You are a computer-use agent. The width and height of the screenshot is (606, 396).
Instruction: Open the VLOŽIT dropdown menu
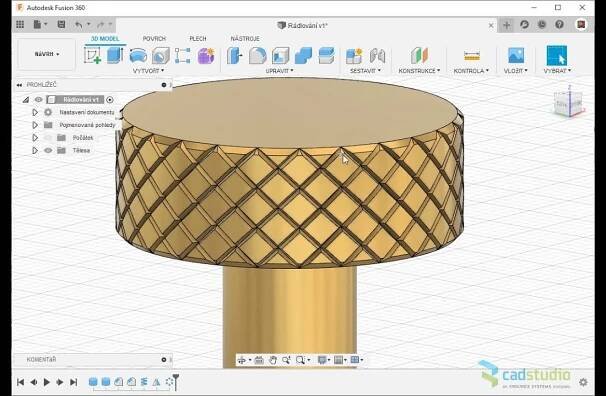point(516,71)
